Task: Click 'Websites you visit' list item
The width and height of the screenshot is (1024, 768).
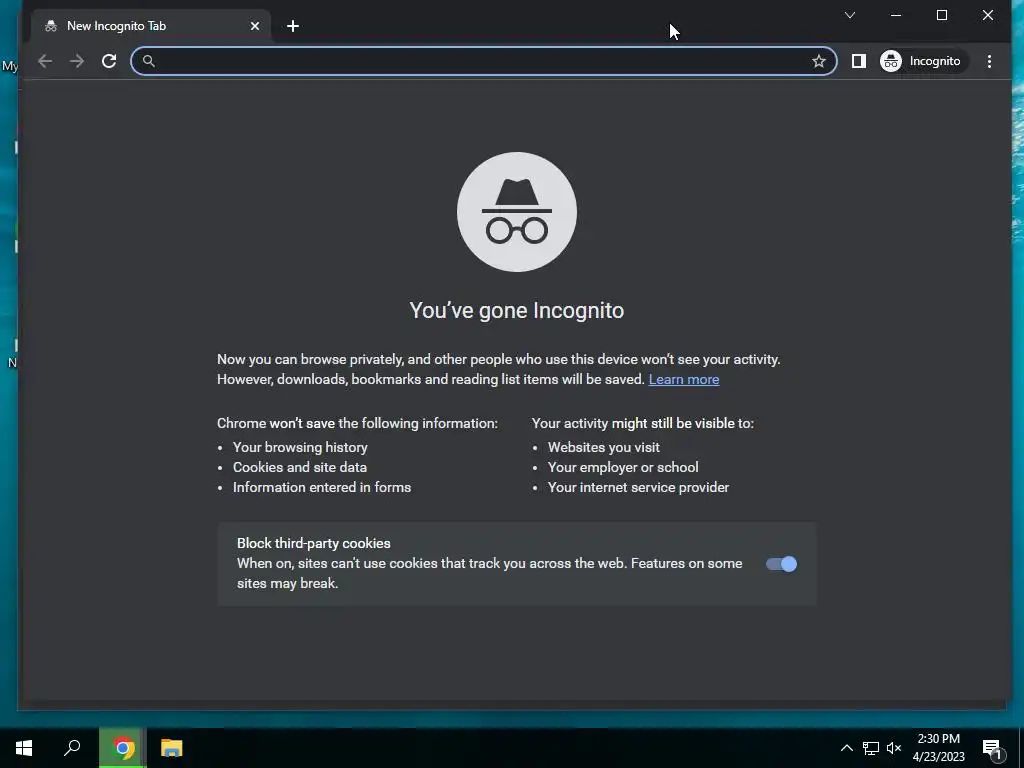Action: (603, 447)
